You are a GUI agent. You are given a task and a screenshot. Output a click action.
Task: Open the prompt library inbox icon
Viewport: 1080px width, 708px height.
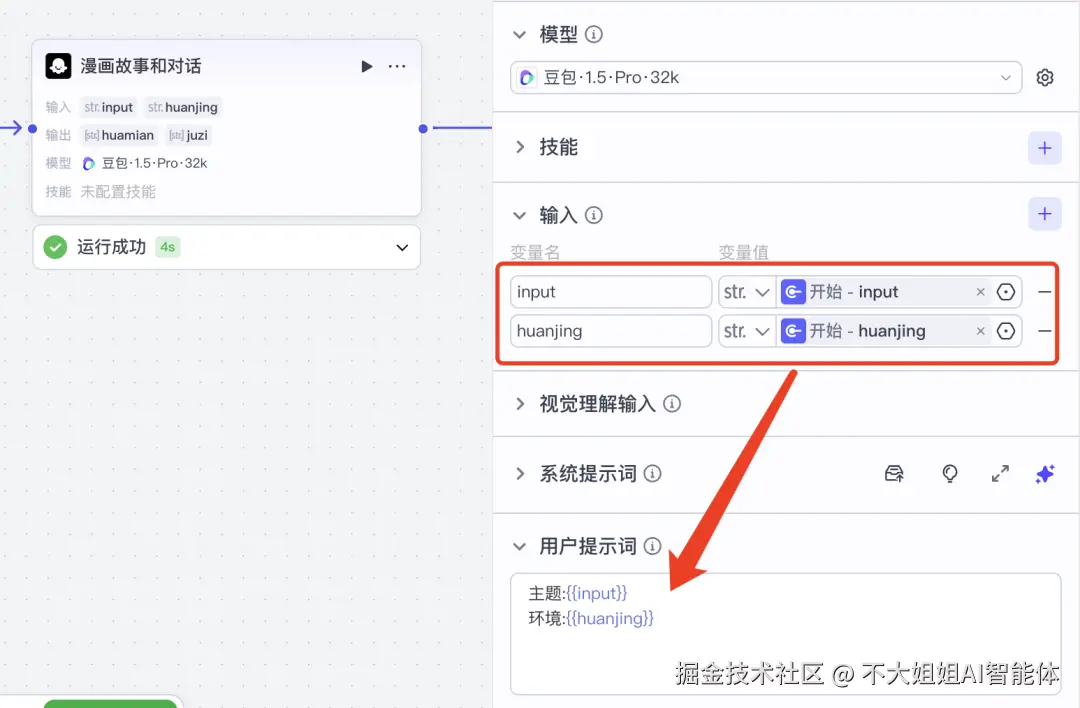894,474
